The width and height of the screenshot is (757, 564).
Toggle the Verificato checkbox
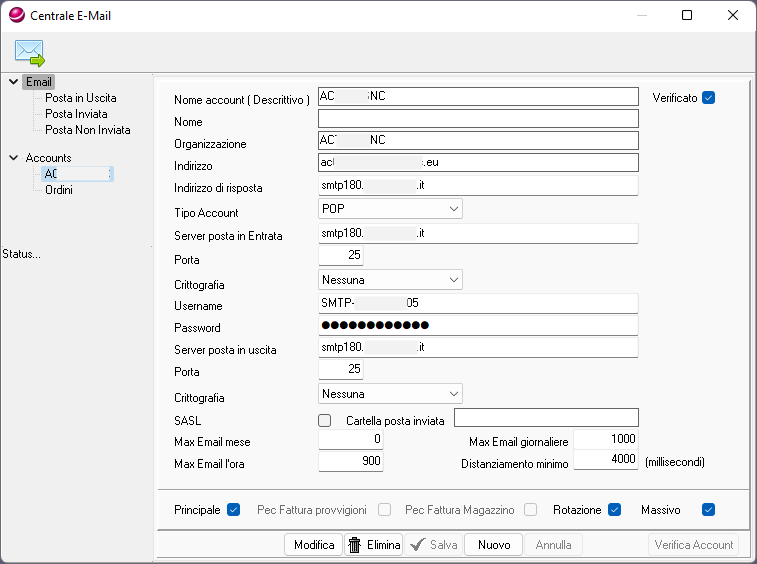click(709, 97)
